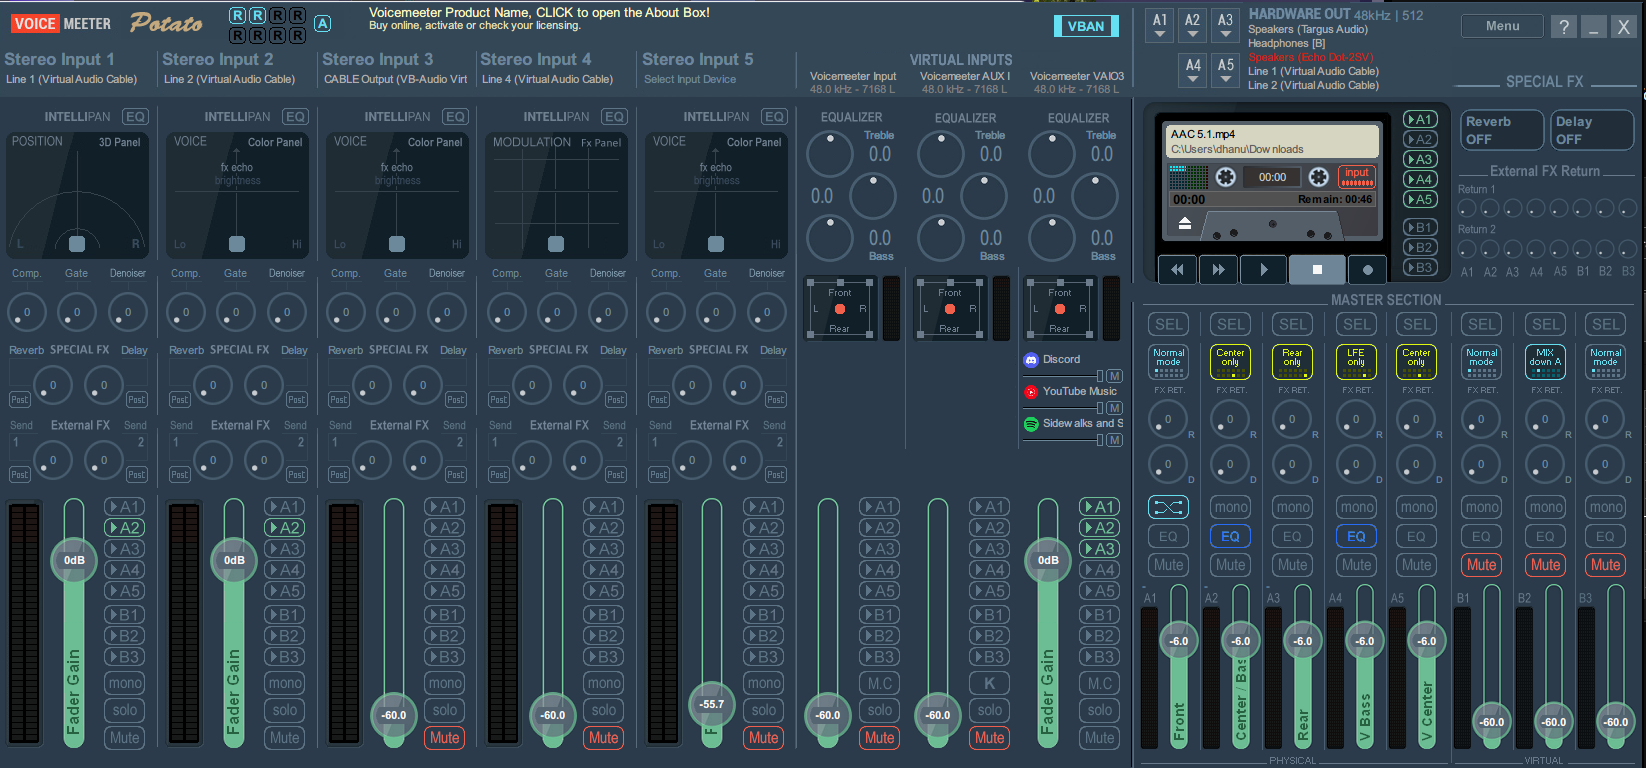Mute Discord with its M button

(x=1114, y=376)
